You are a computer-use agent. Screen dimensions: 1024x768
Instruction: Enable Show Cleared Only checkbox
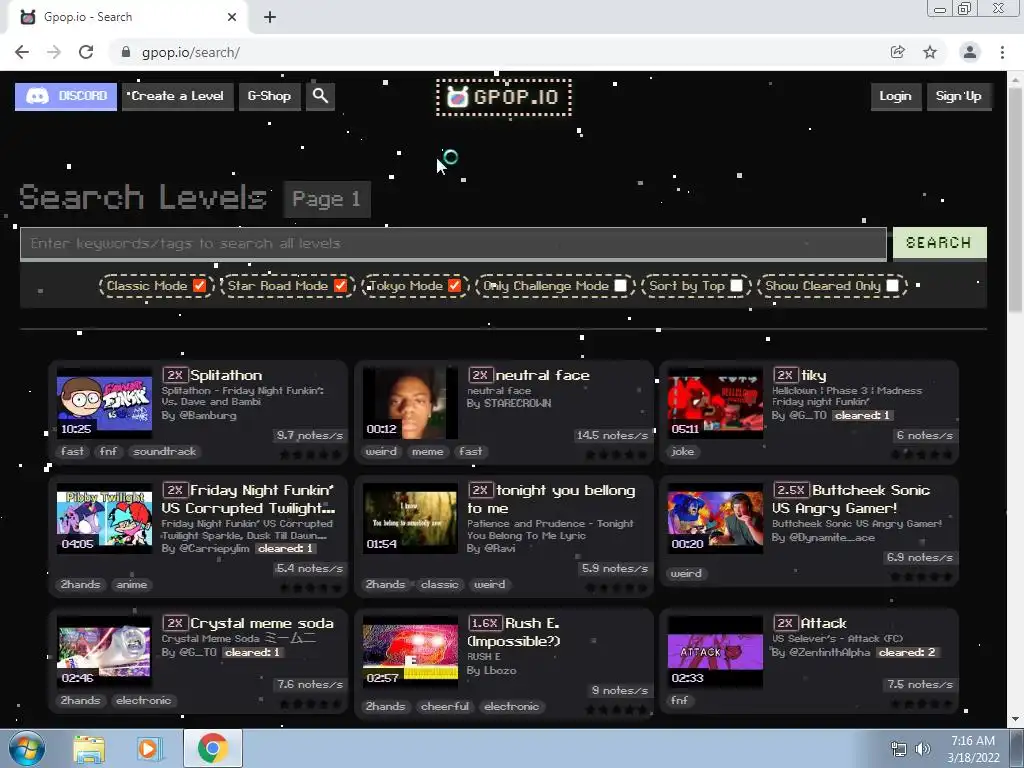[x=893, y=286]
